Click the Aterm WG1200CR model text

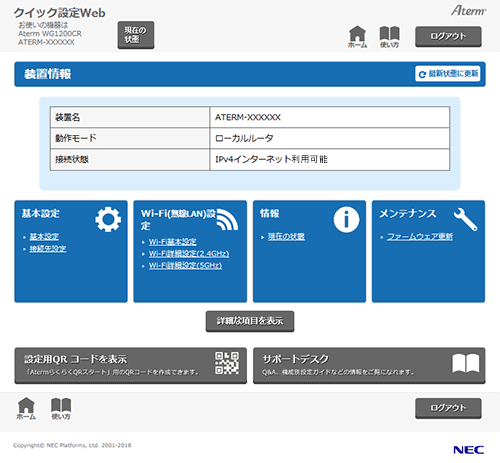click(x=50, y=34)
